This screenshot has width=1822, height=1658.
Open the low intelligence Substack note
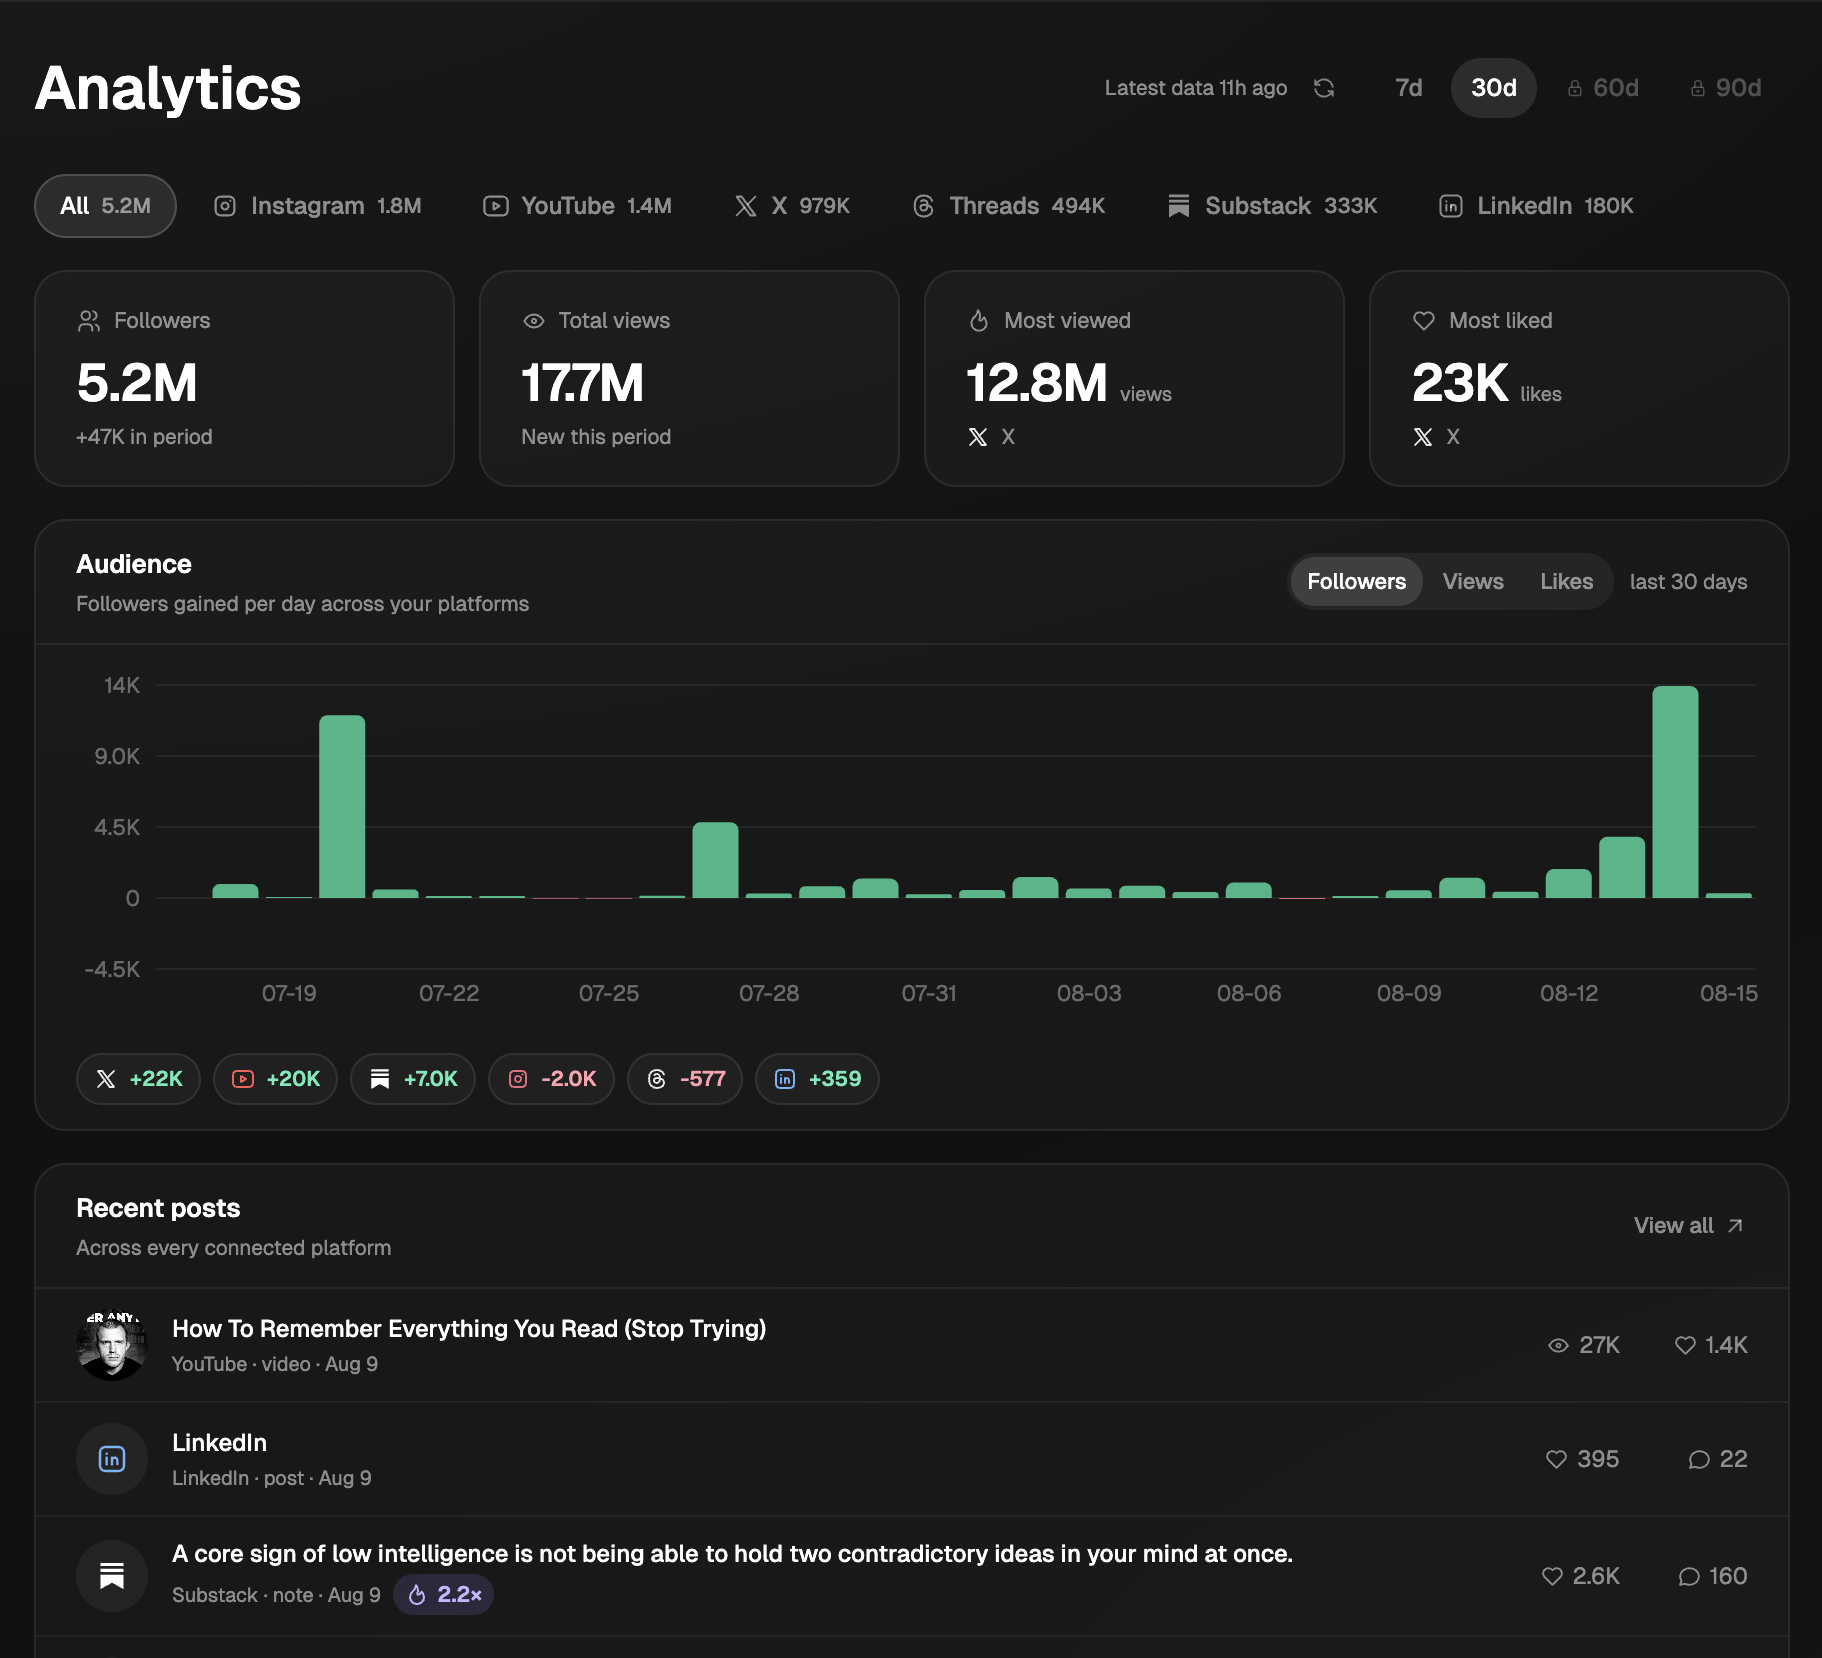(x=732, y=1554)
